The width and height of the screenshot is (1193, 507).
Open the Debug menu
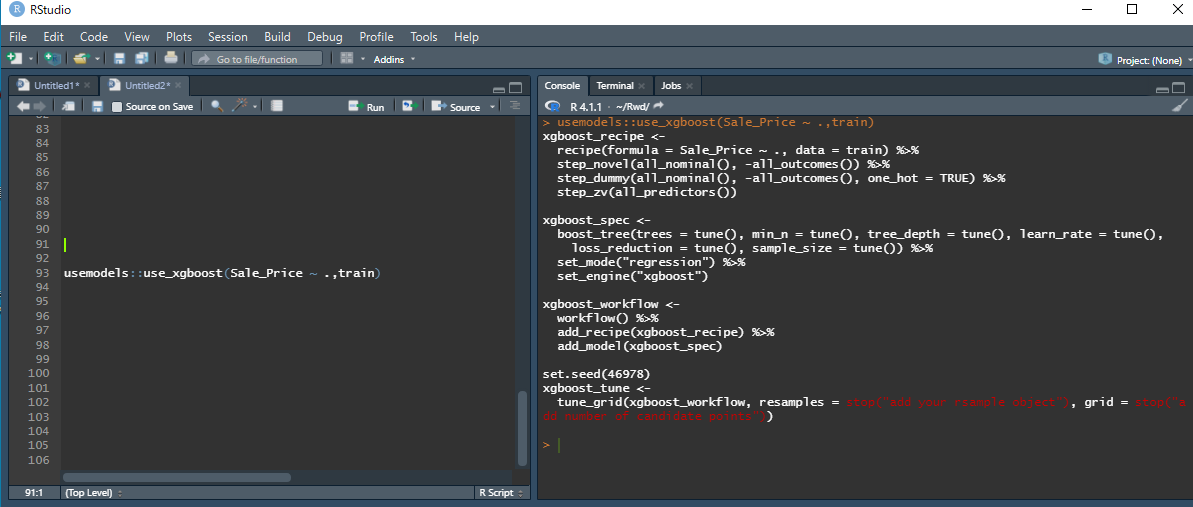pos(325,37)
